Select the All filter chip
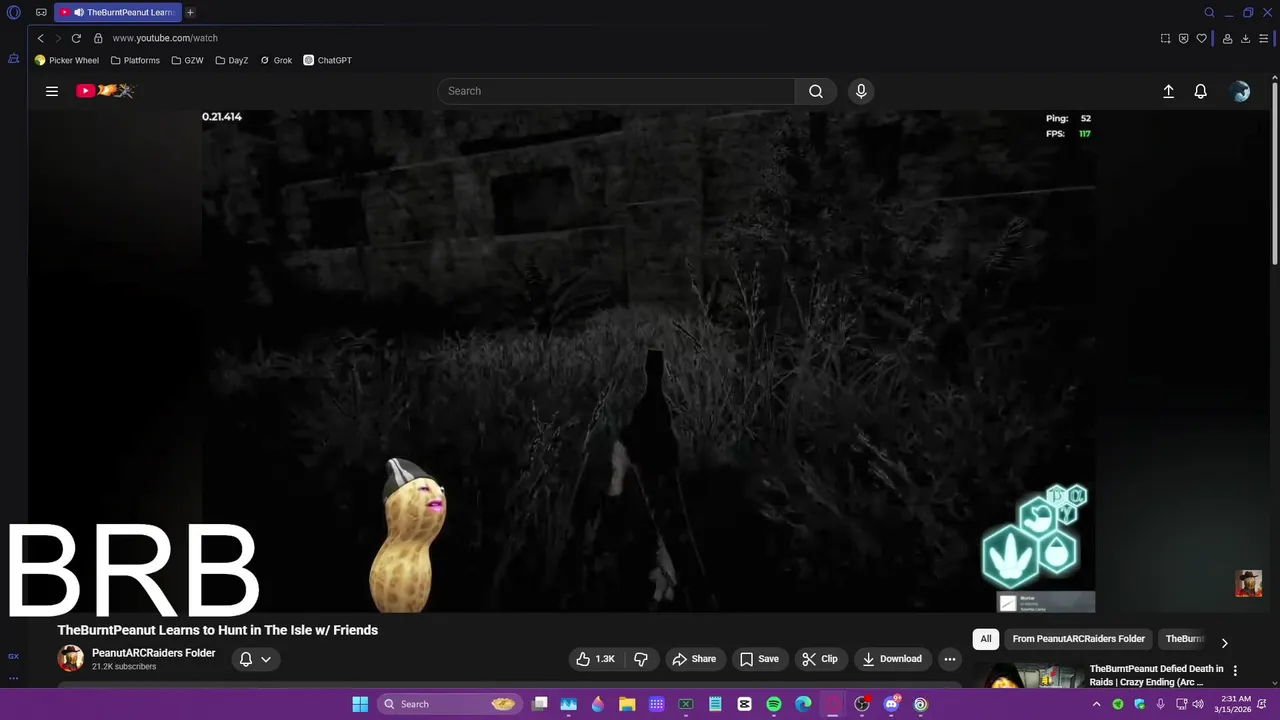The width and height of the screenshot is (1280, 720). coord(986,639)
